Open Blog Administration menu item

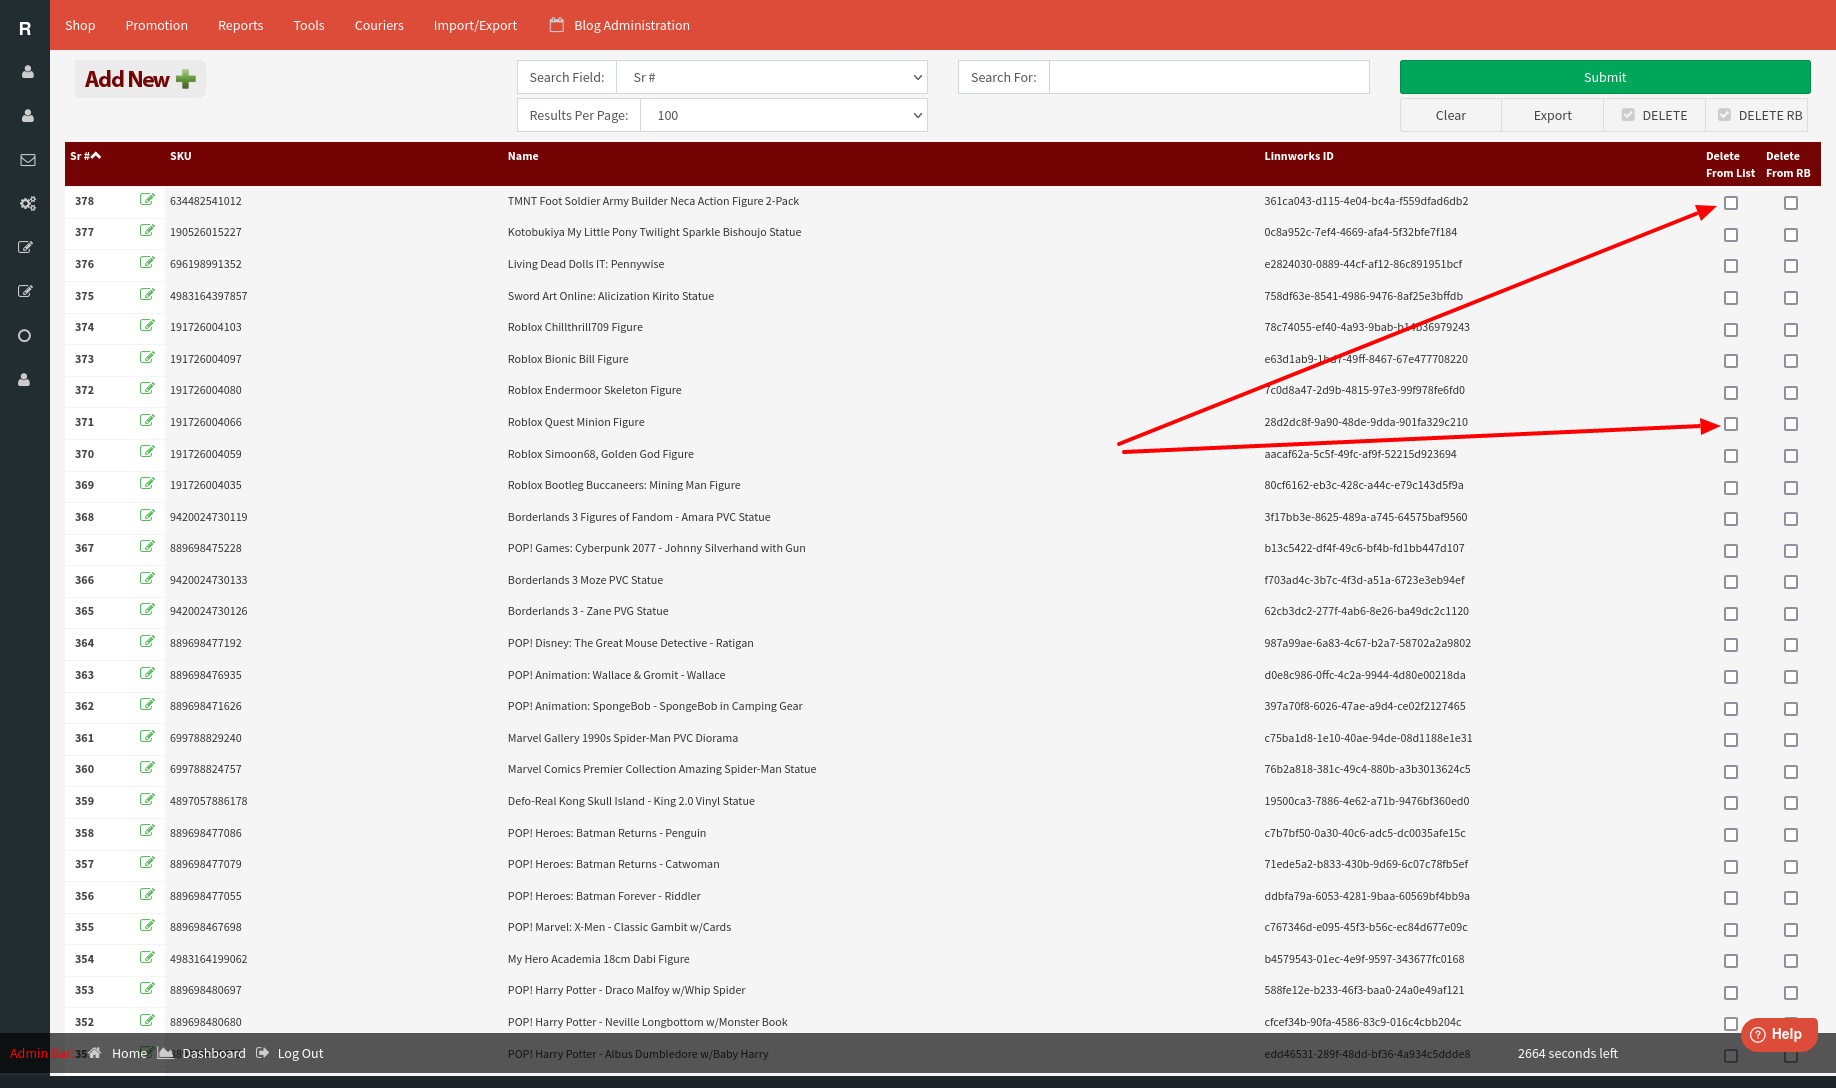point(620,25)
